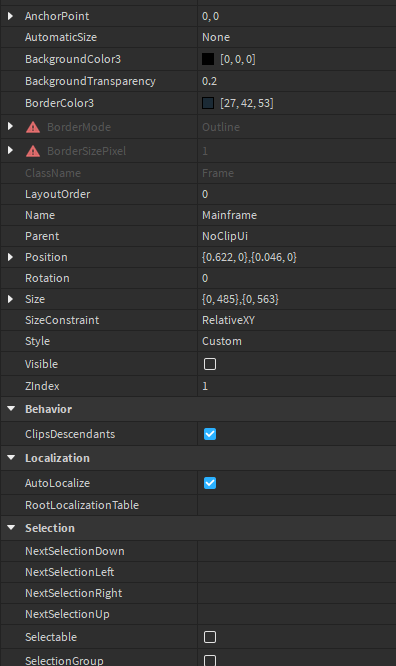Collapse the Selection section
The width and height of the screenshot is (396, 666).
click(x=11, y=528)
